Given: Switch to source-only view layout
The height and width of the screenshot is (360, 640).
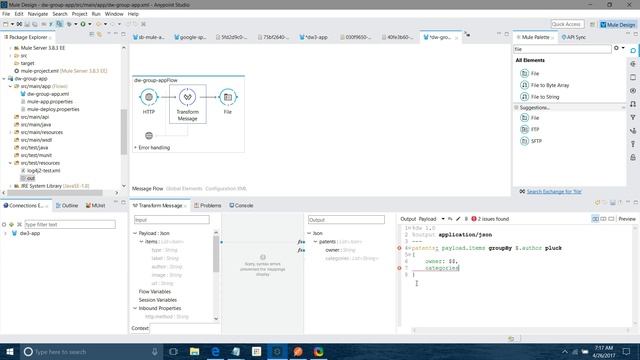Looking at the screenshot, I should (611, 219).
